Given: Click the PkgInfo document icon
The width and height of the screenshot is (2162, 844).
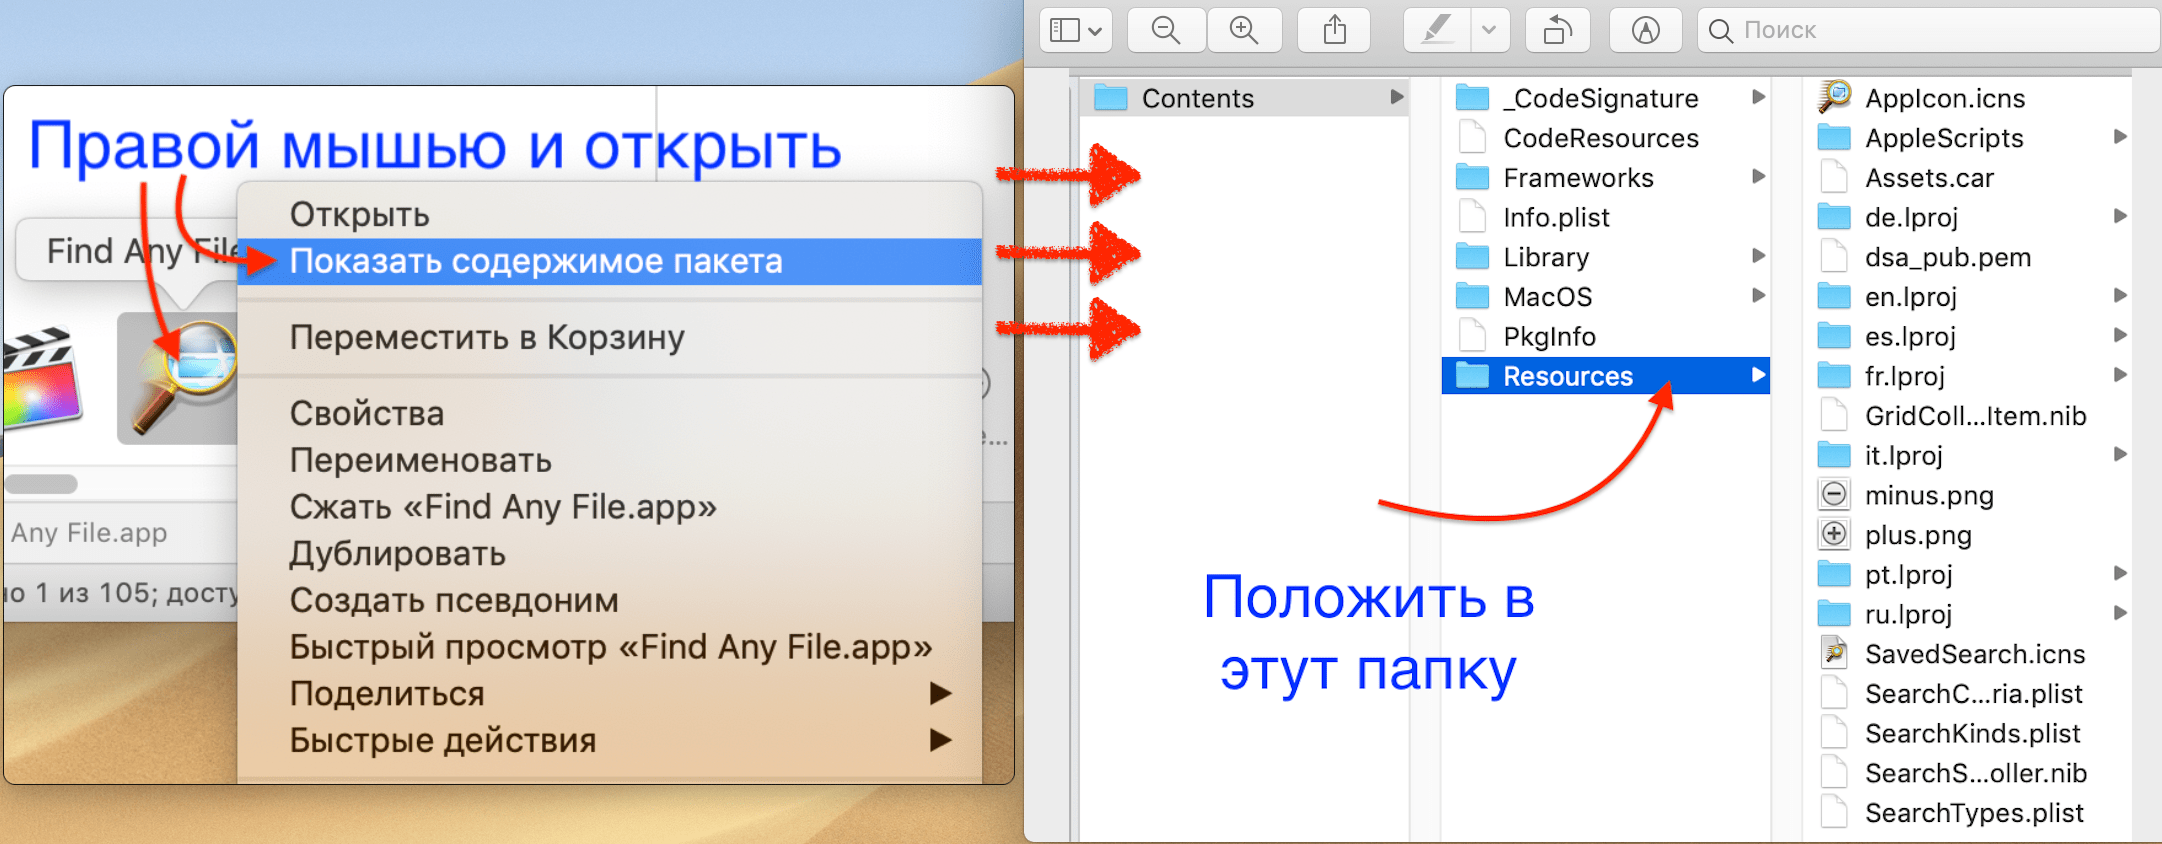Looking at the screenshot, I should (1472, 336).
